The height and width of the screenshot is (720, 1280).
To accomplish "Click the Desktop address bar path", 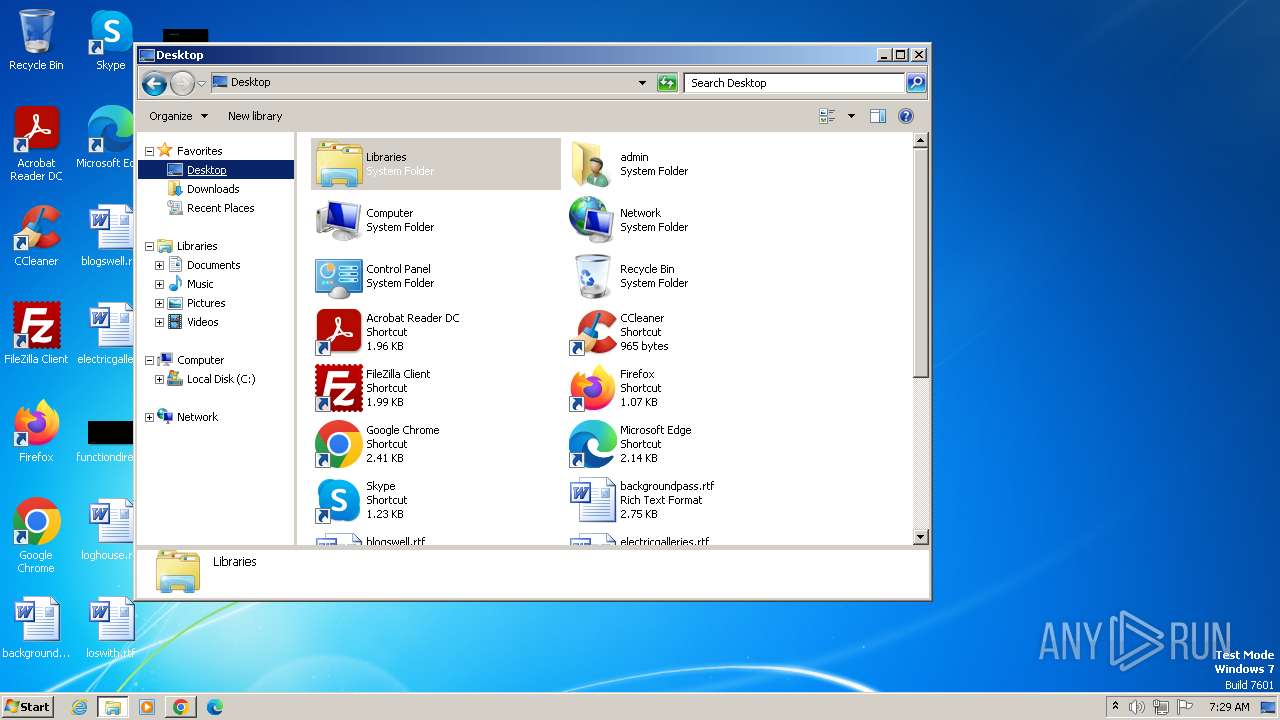I will pyautogui.click(x=250, y=83).
